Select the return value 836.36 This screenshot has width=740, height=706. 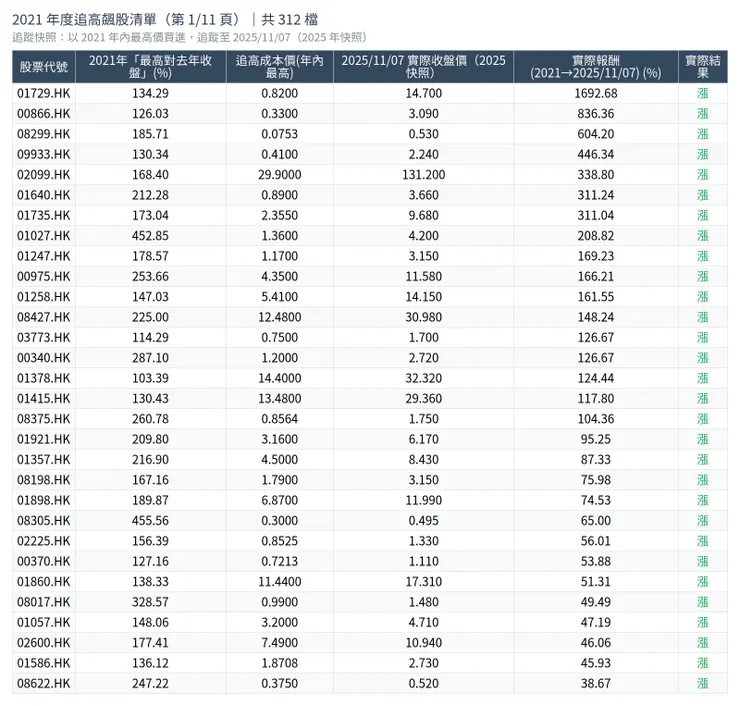tap(596, 113)
